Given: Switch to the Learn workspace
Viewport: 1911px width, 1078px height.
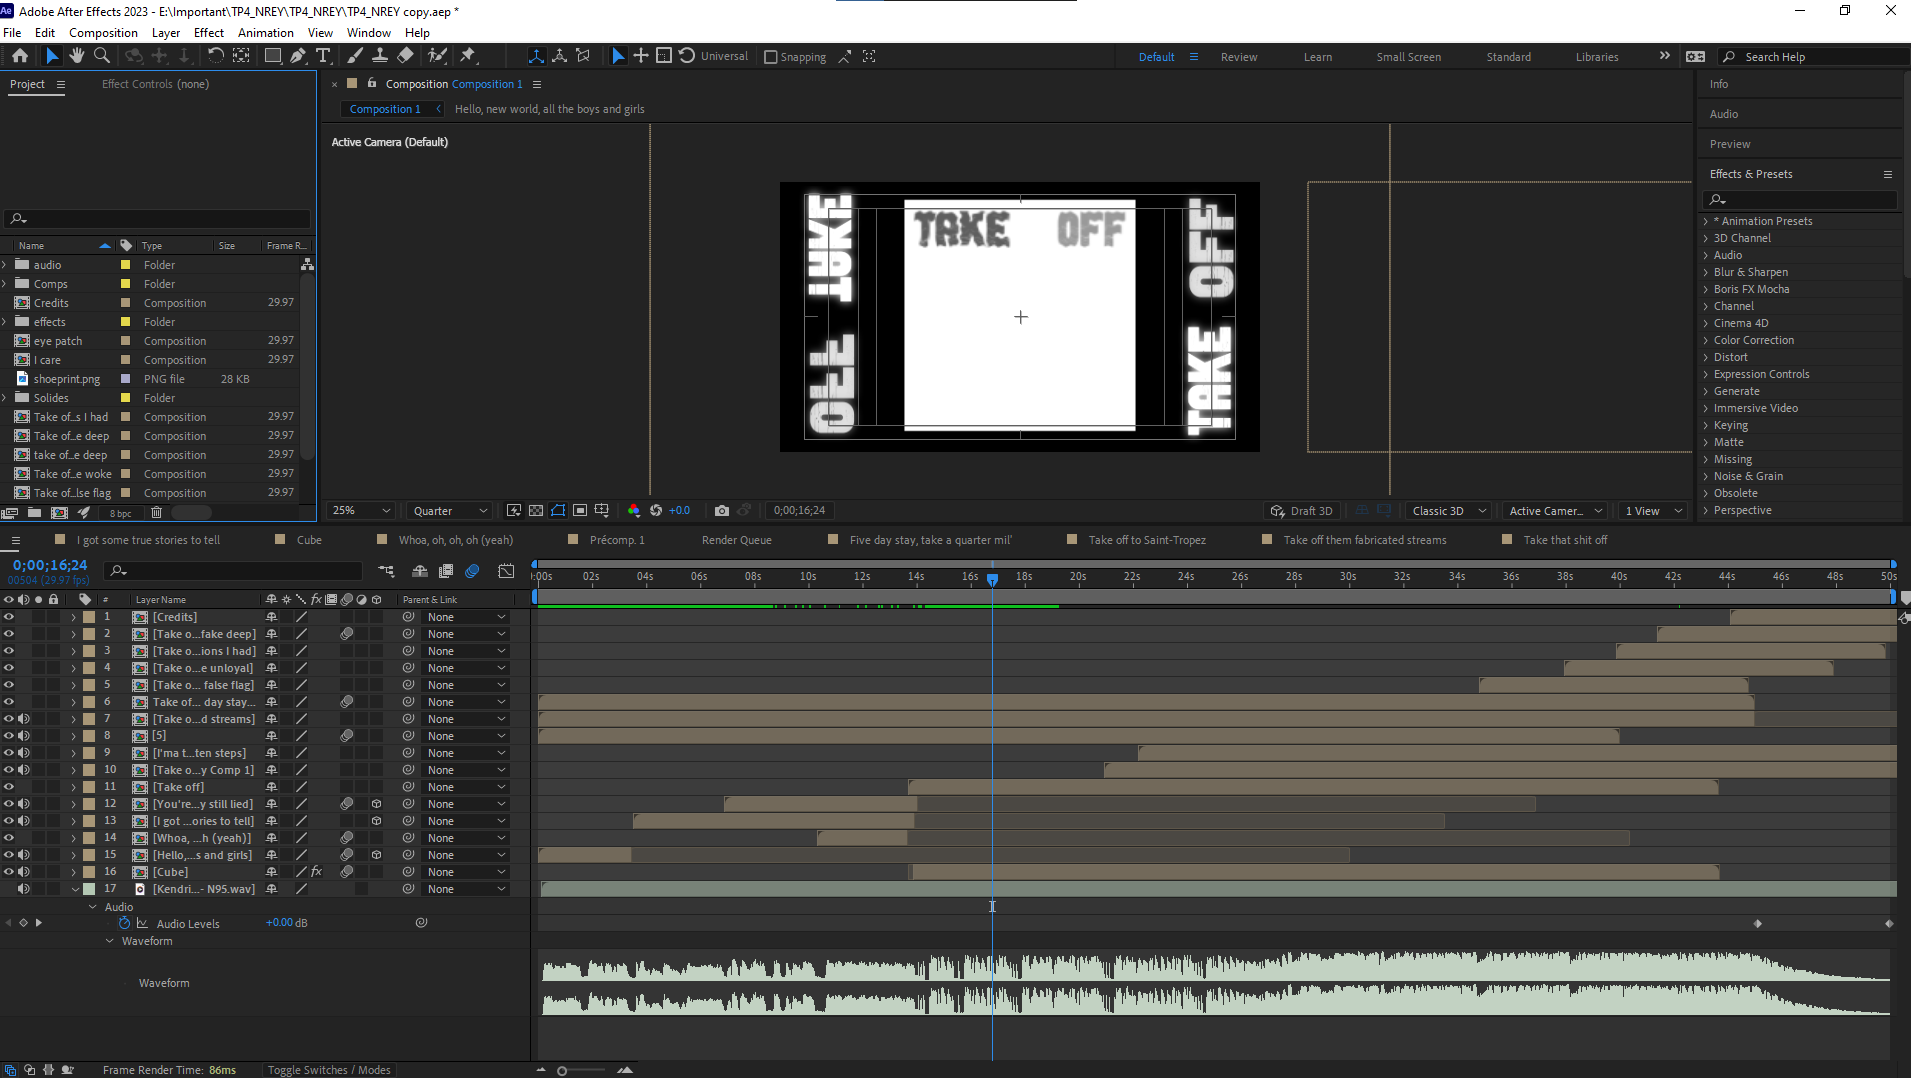Looking at the screenshot, I should coord(1317,57).
